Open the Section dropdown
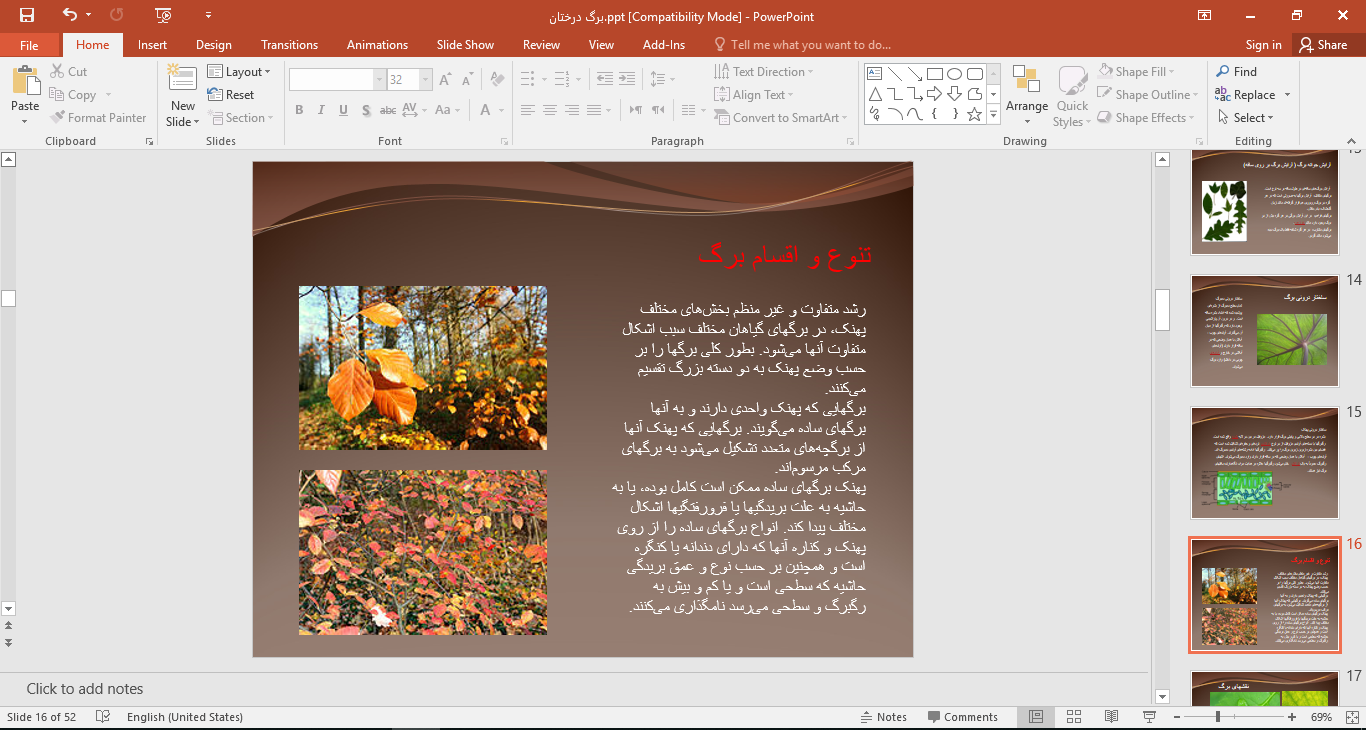 tap(240, 118)
